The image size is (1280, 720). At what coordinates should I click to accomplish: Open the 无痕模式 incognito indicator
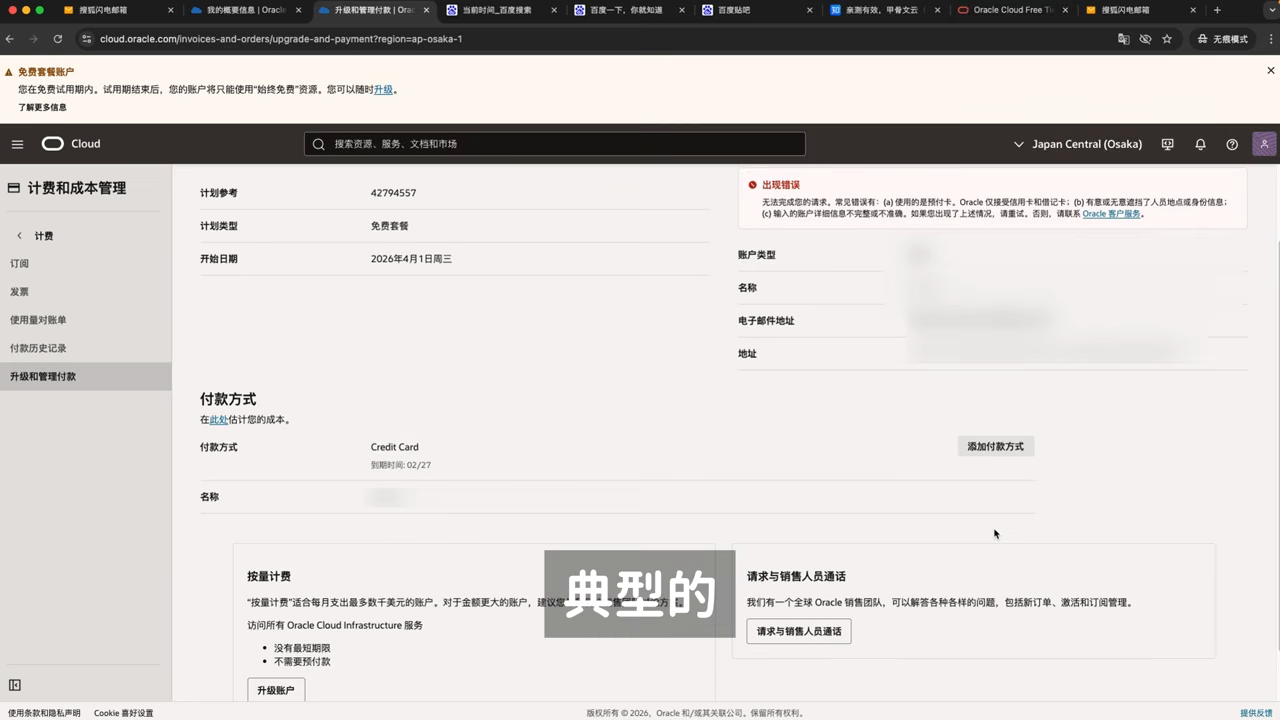pyautogui.click(x=1222, y=39)
